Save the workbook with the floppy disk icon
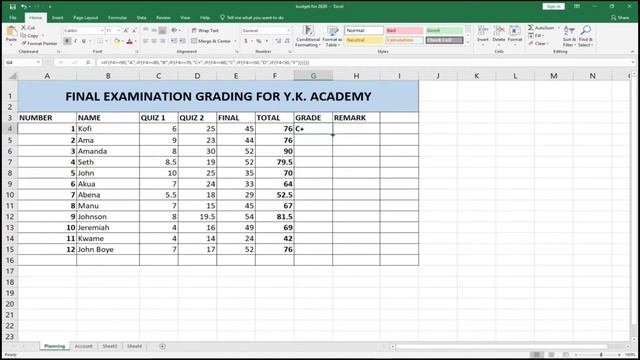 pos(13,7)
